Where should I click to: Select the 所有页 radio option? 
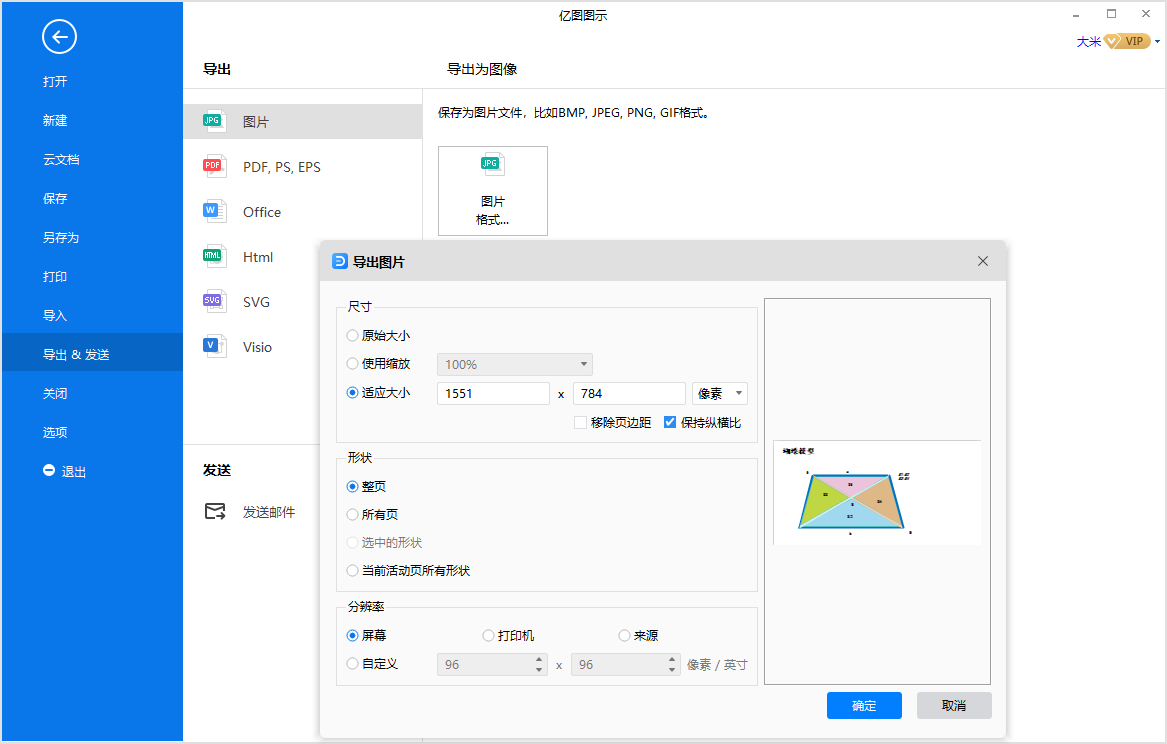pos(352,515)
